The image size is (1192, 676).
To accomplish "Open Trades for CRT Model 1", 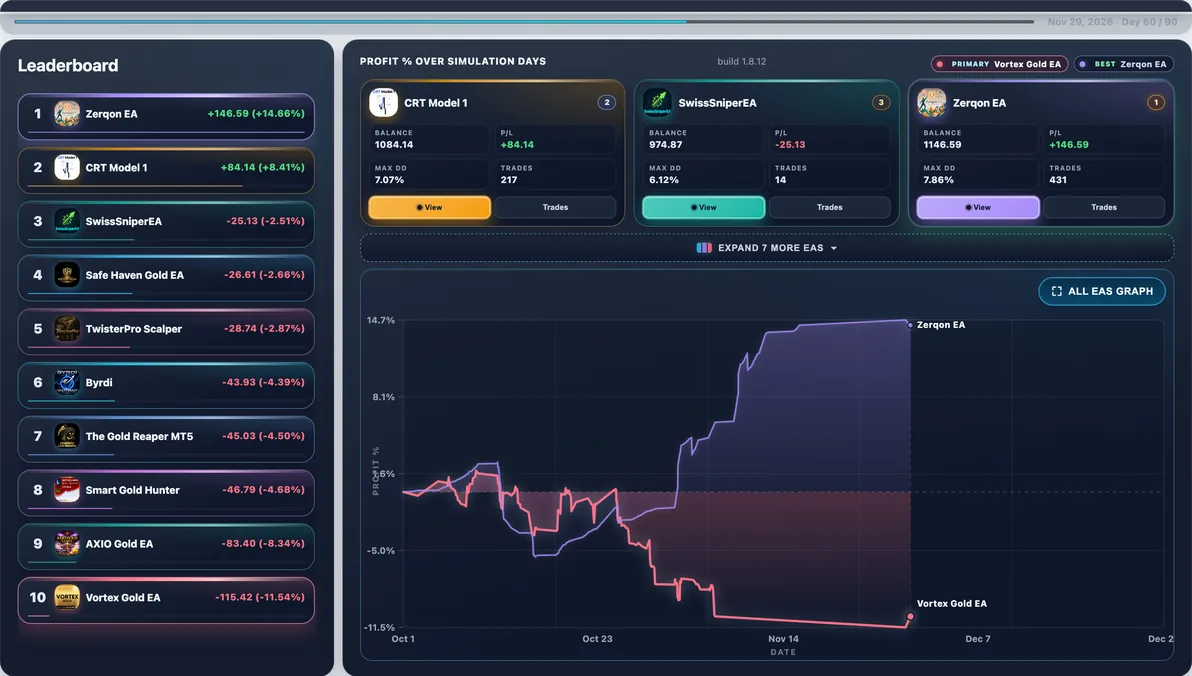I will (x=556, y=208).
